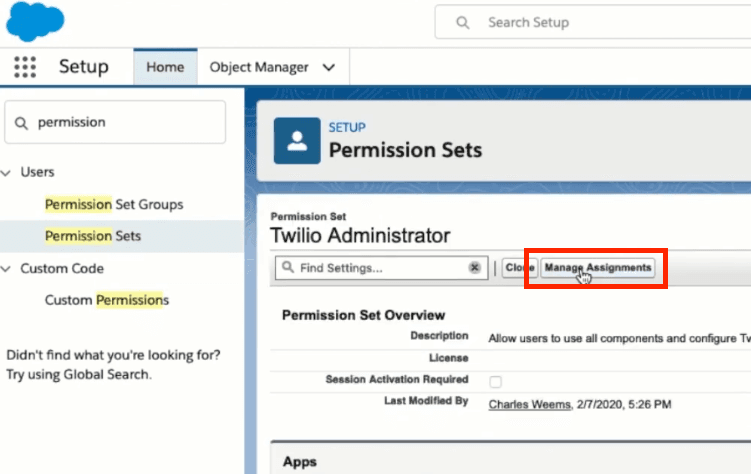Click the magnifier in Search Setup box
The image size is (751, 474).
point(463,23)
